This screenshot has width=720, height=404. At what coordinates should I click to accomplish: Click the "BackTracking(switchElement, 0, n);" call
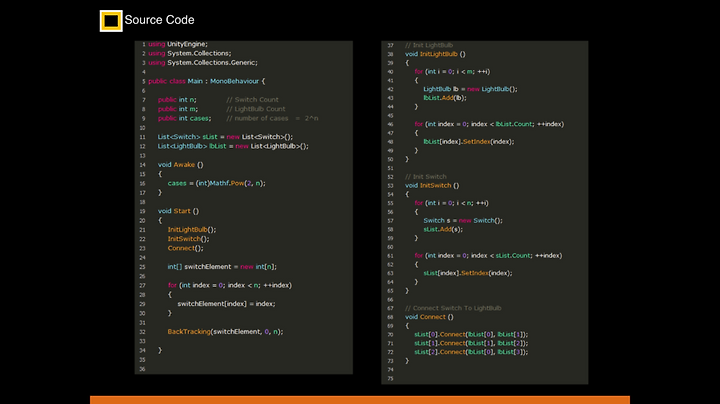(225, 331)
